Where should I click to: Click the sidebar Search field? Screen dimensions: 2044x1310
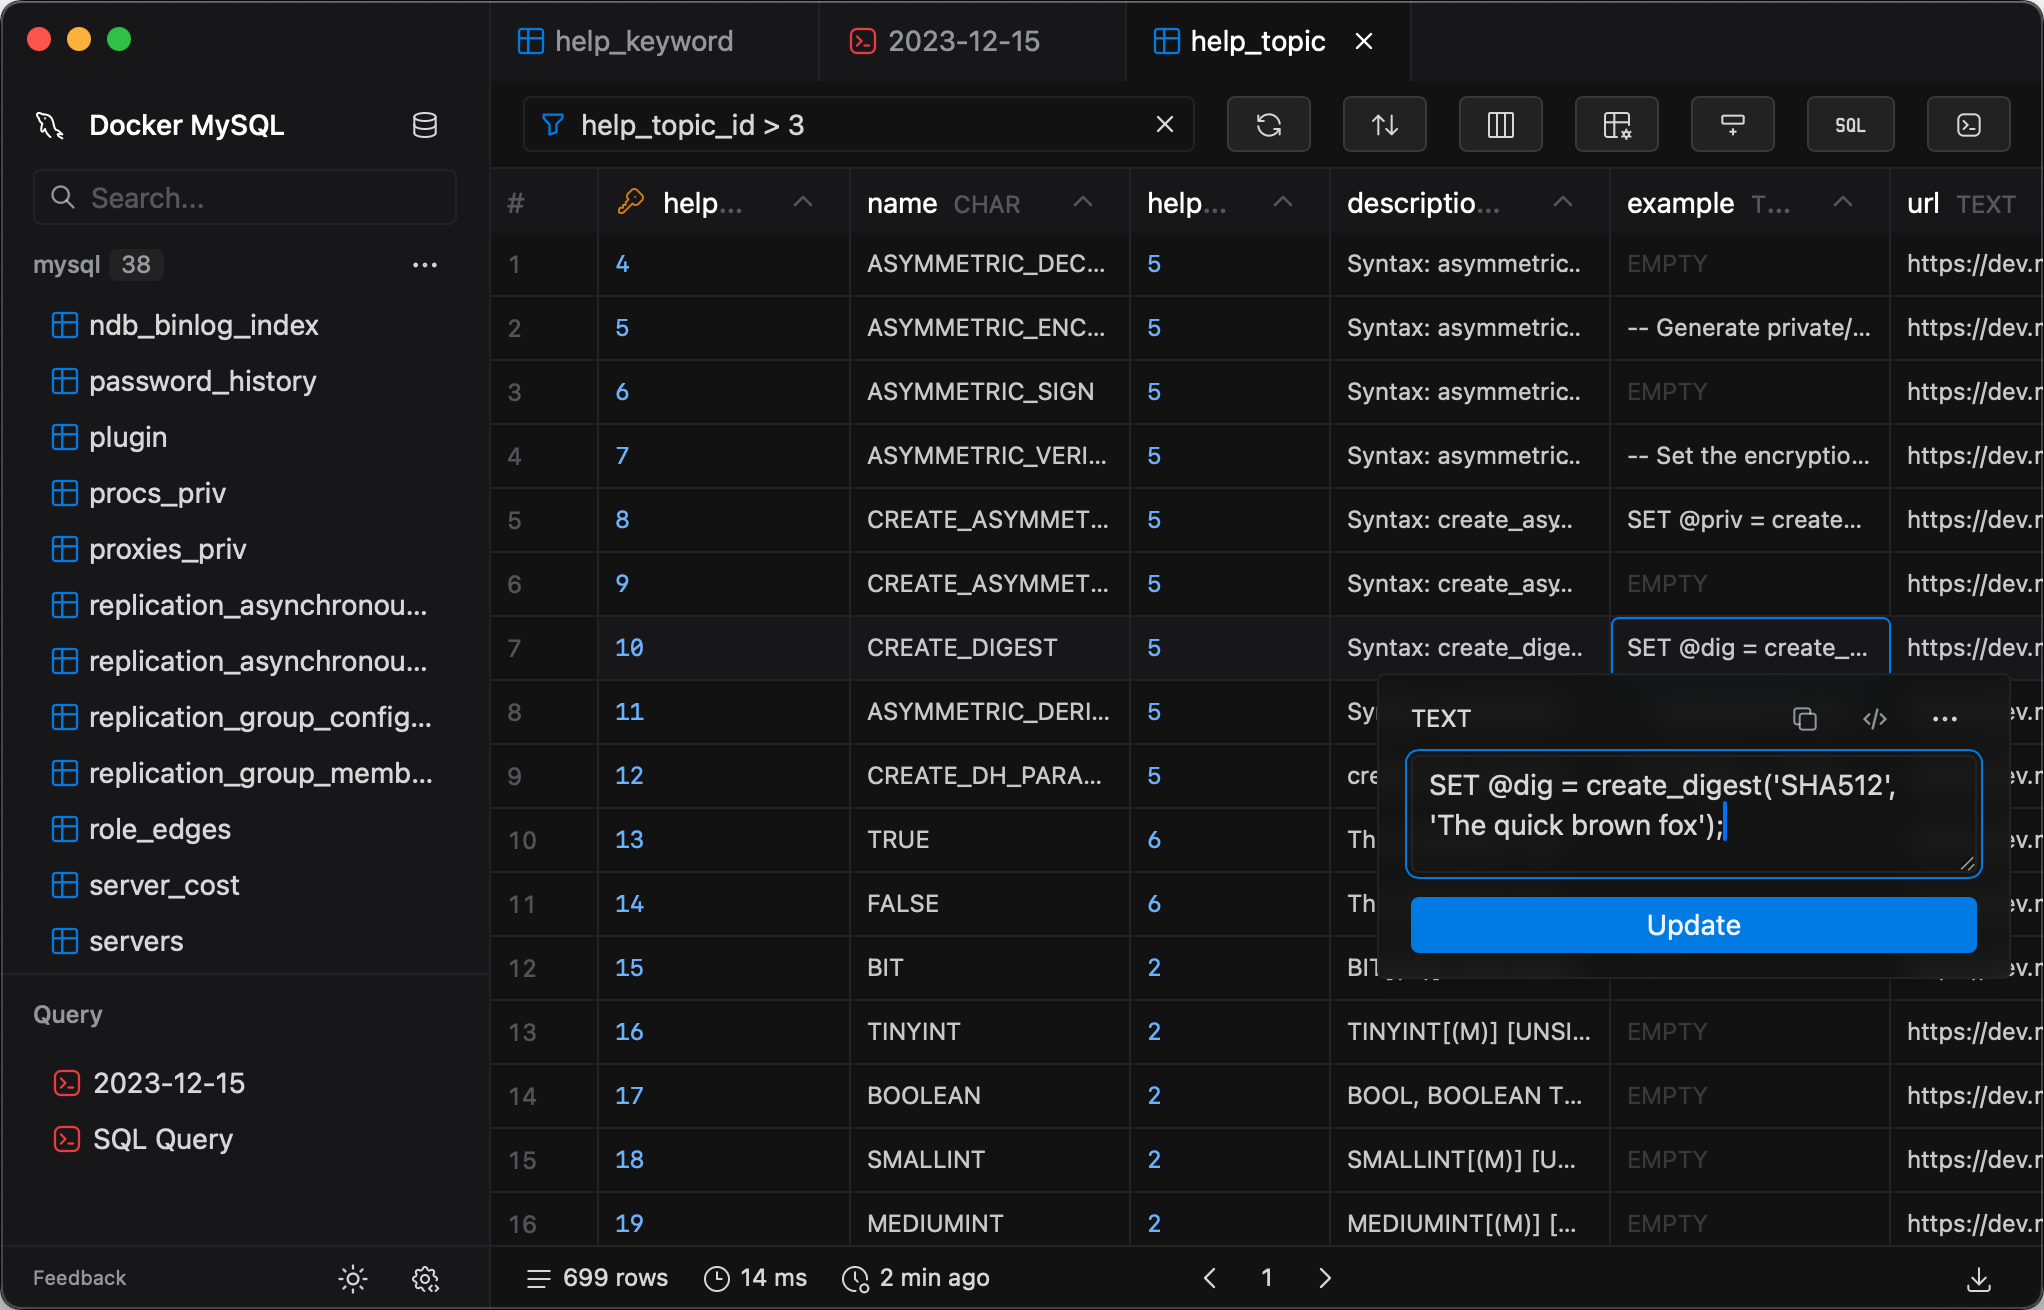point(245,198)
